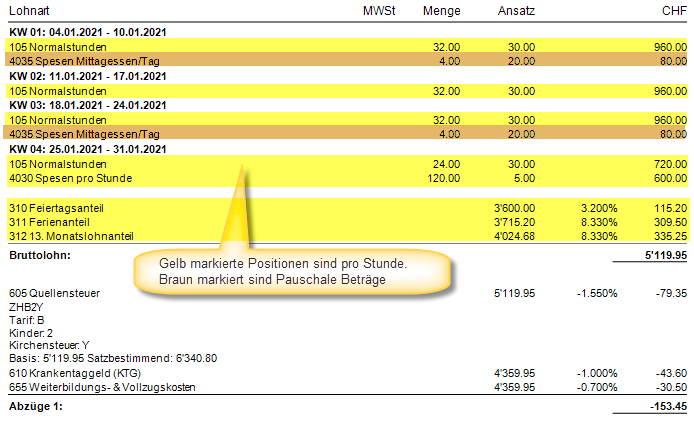Click the Lohnart column header
Viewport: 694px width, 421px height.
pos(28,10)
